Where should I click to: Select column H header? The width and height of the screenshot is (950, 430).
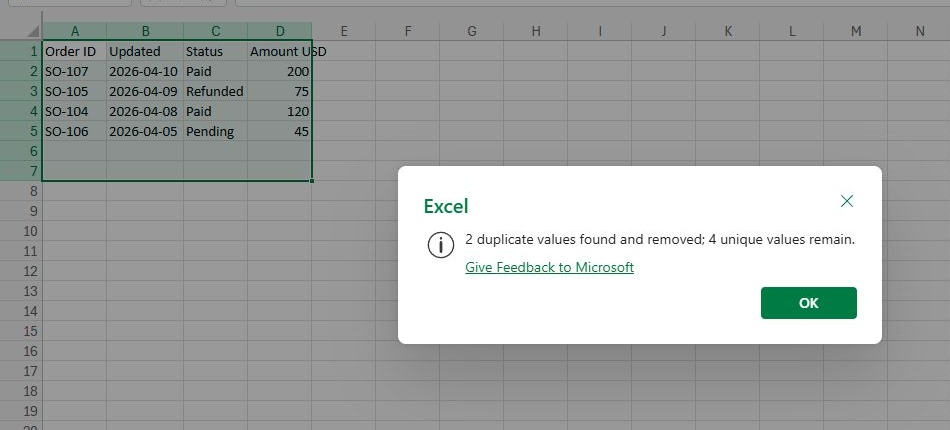point(536,31)
